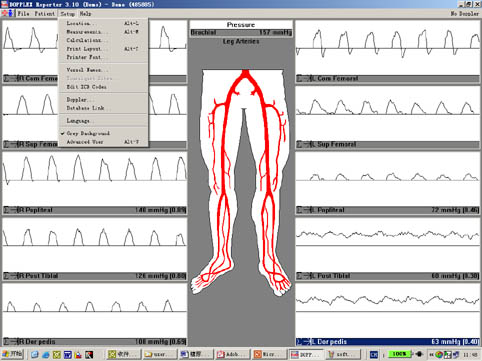The width and height of the screenshot is (482, 361).
Task: Click the sigma icon on L Dor pedis bar
Action: [300, 342]
